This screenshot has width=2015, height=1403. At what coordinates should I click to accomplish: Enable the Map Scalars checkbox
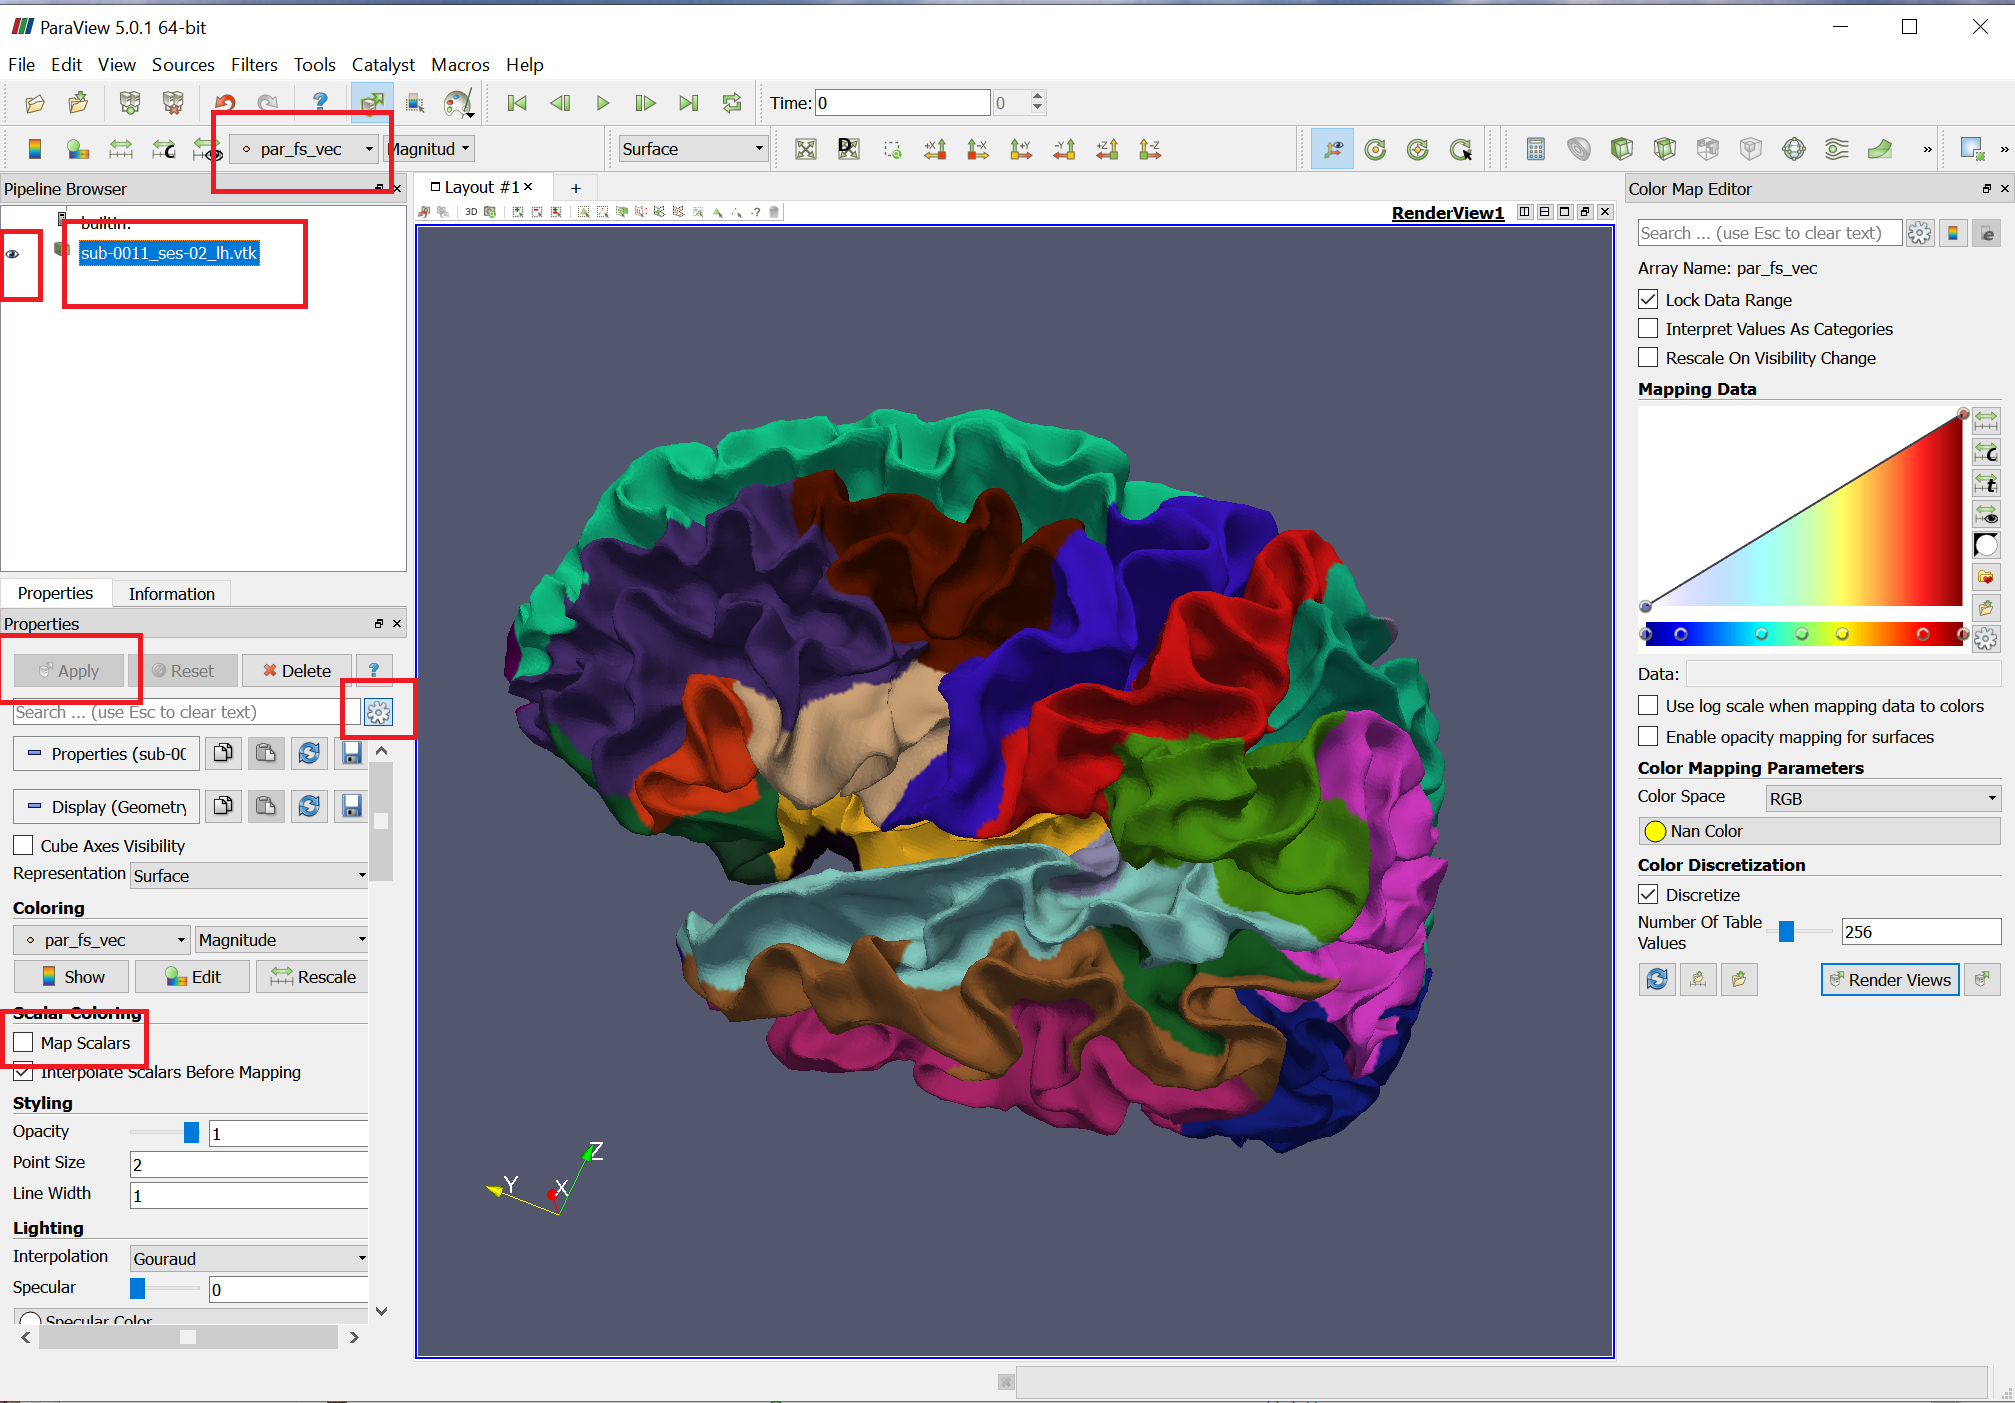point(24,1043)
